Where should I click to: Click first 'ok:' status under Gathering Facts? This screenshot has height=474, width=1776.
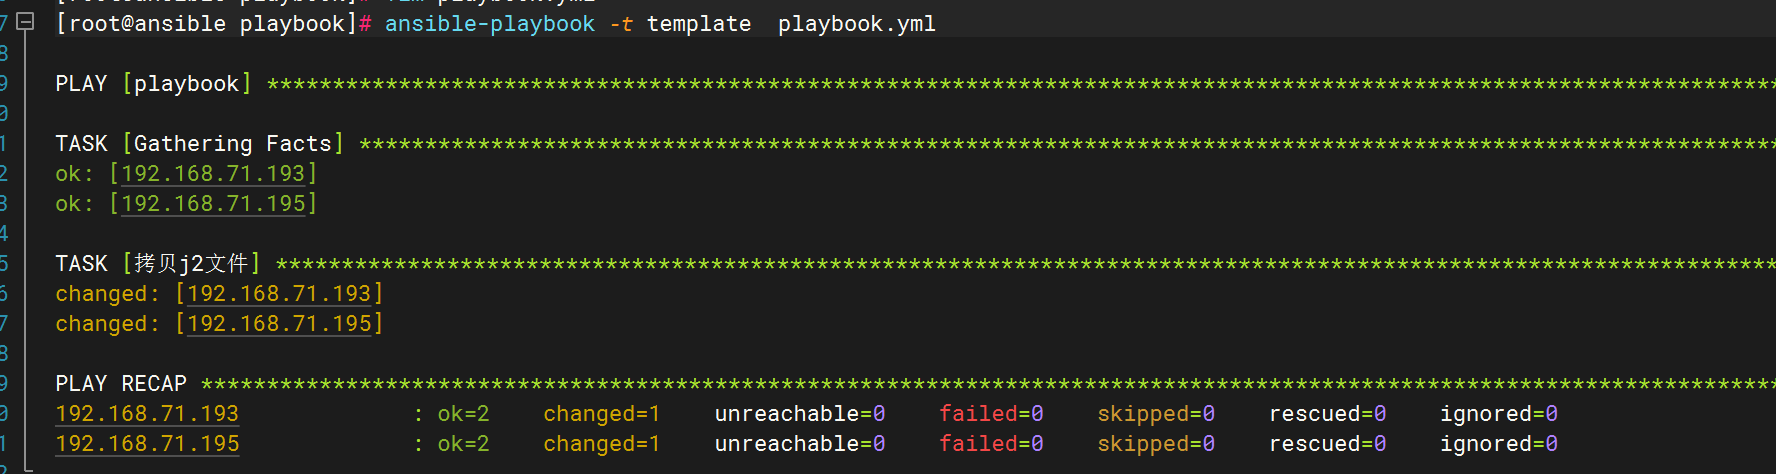point(75,174)
